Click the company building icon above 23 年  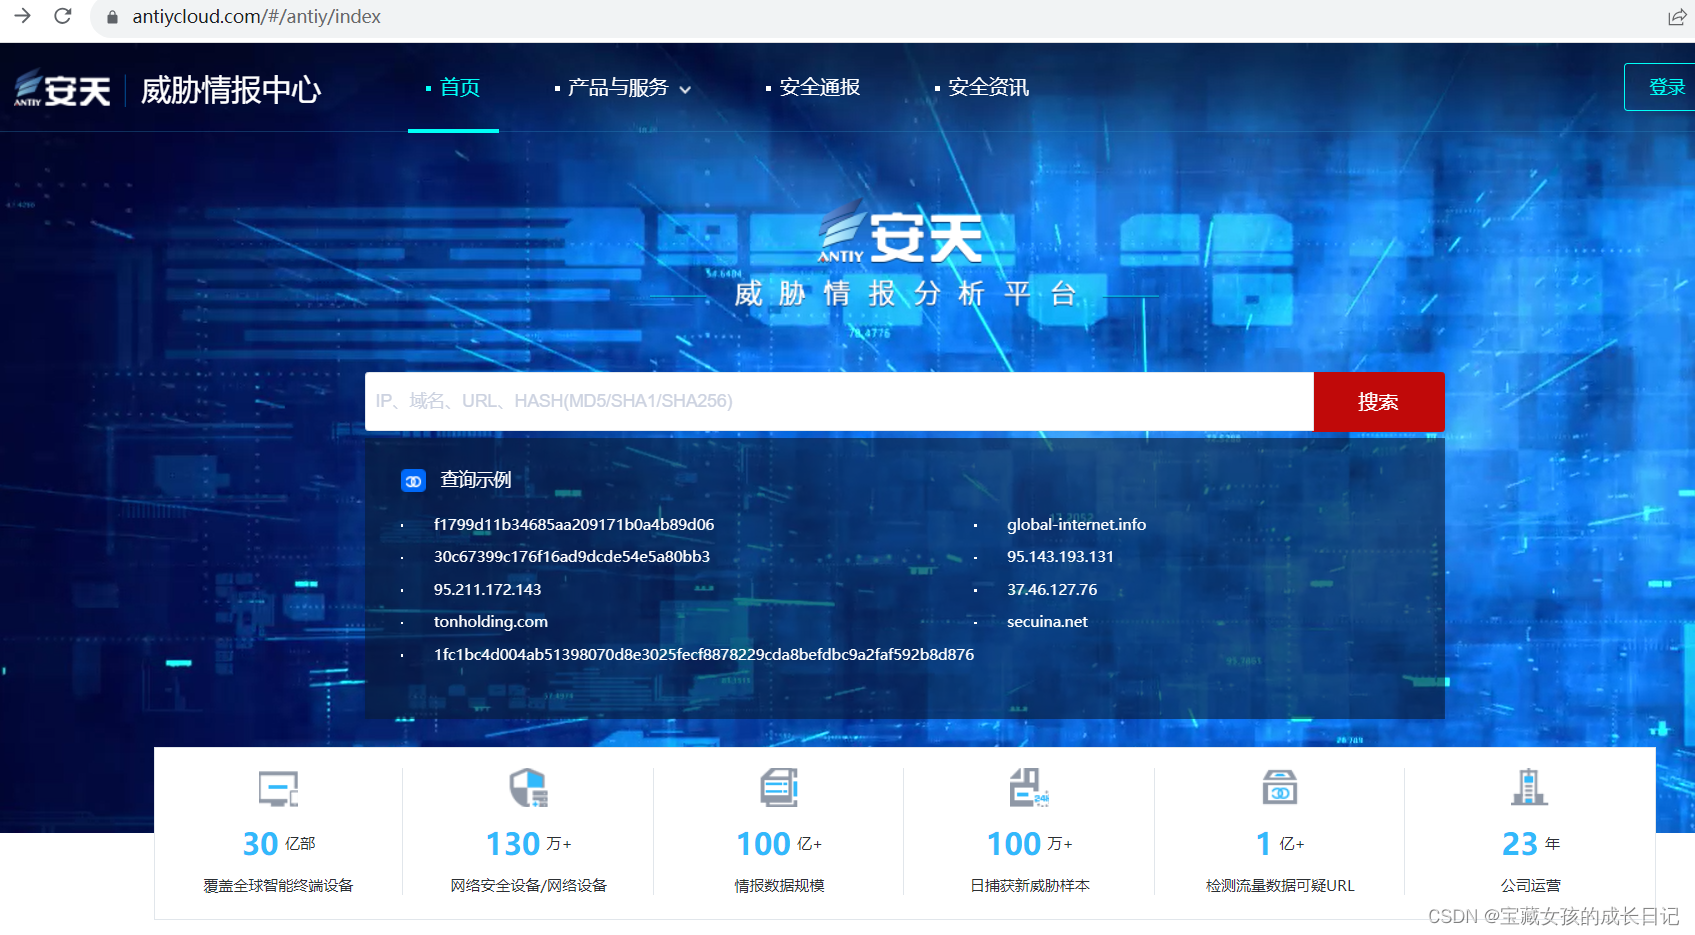[x=1529, y=789]
